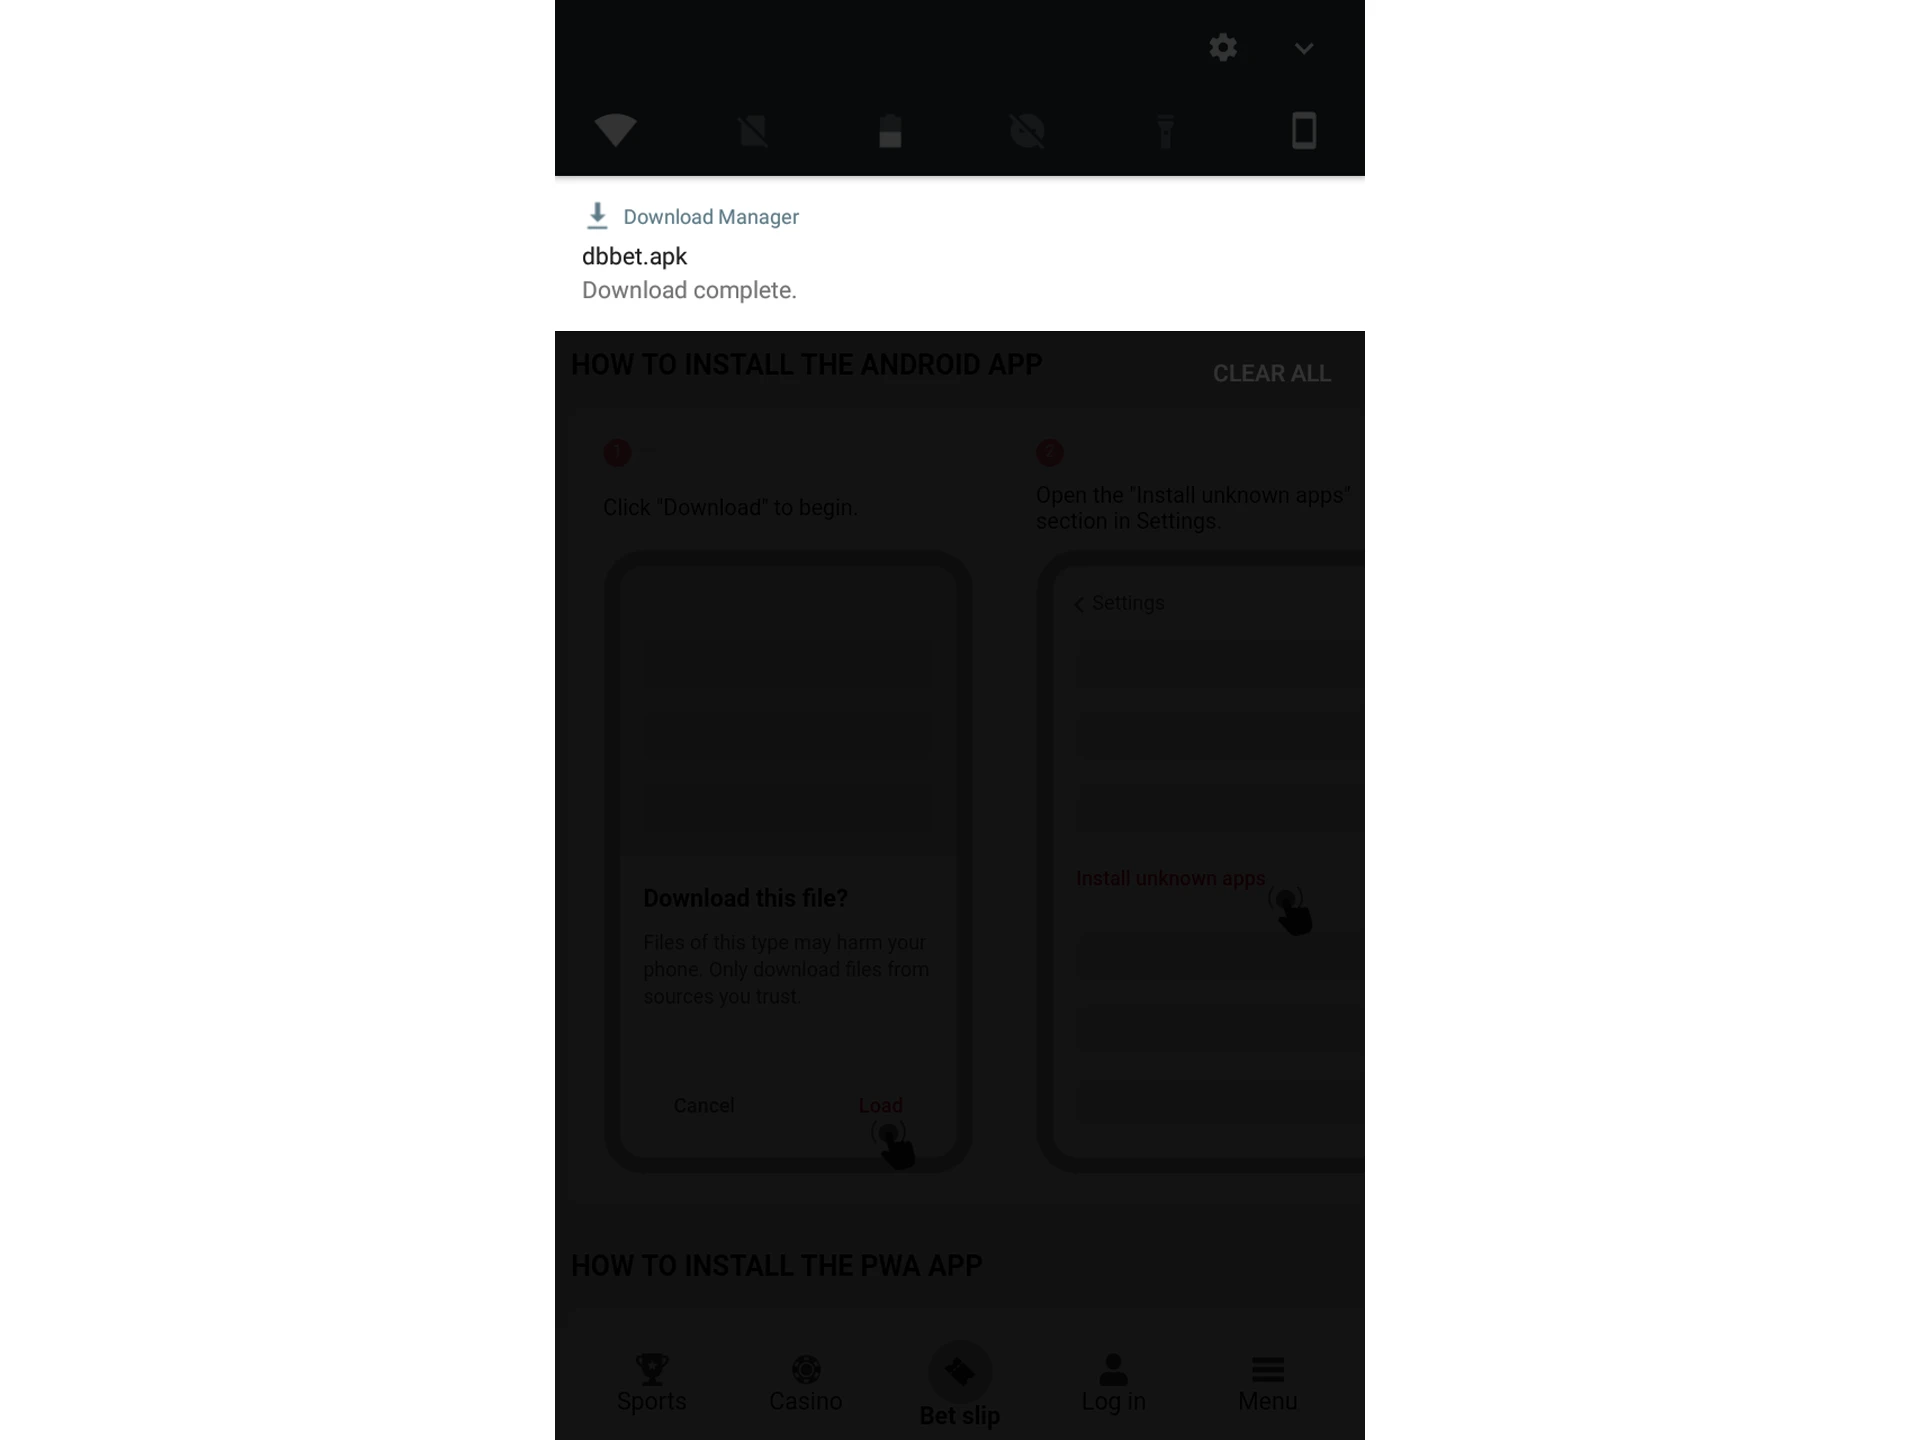Click the Sports icon in bottom navigation
The height and width of the screenshot is (1440, 1920).
click(652, 1381)
